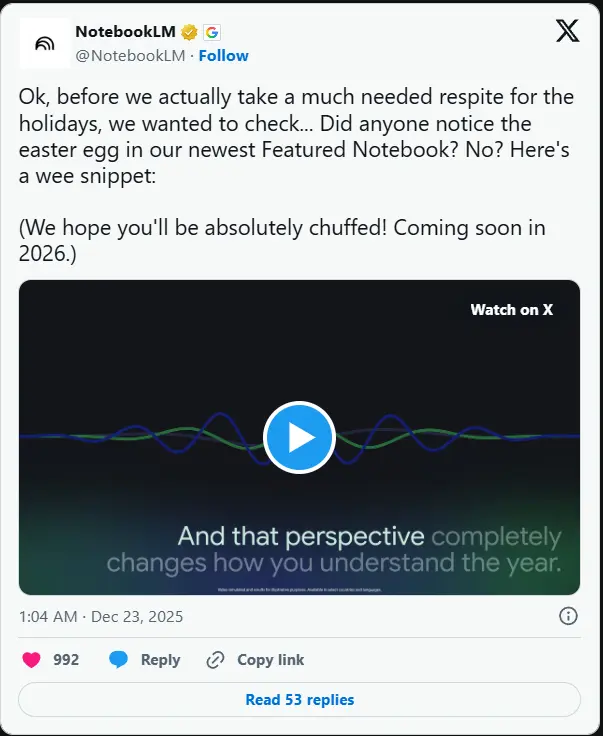The height and width of the screenshot is (736, 603).
Task: Click the @NotebookLM handle
Action: click(x=130, y=56)
